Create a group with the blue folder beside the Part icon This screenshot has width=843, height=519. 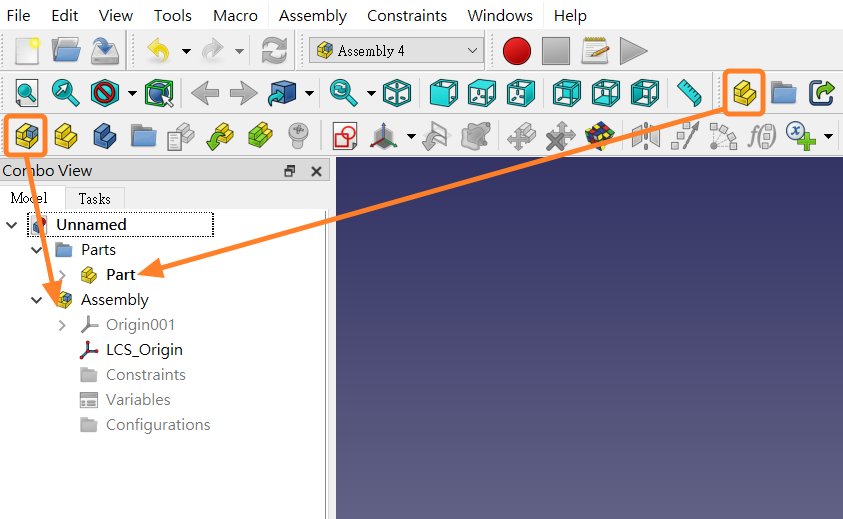(x=783, y=93)
